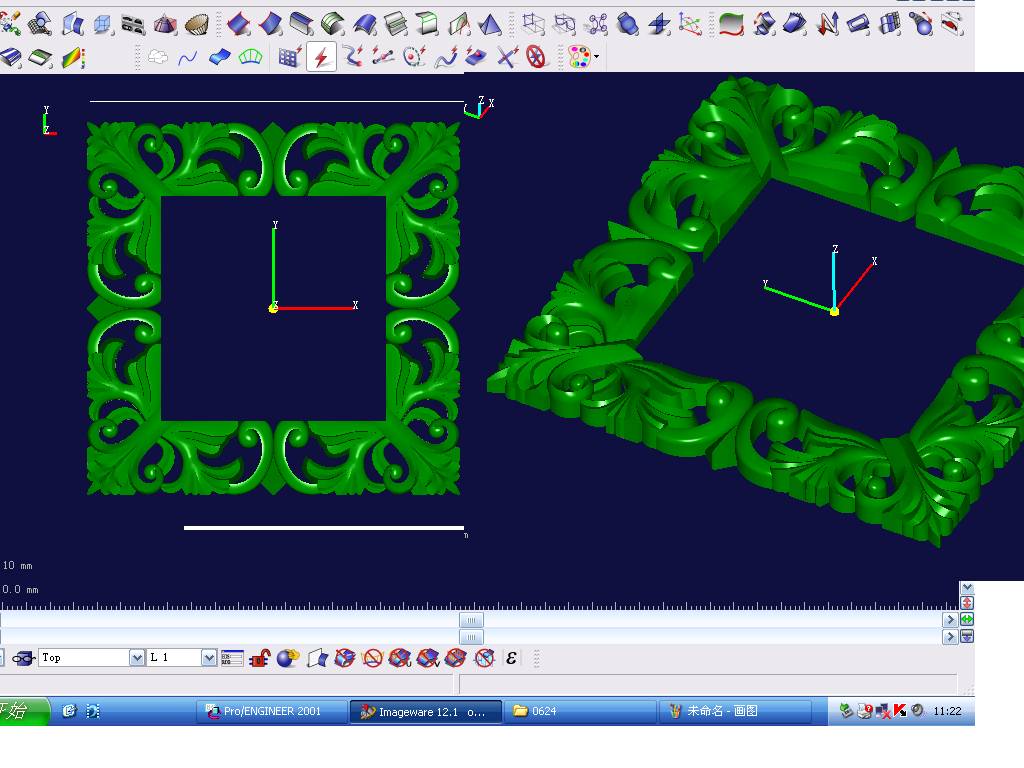Click the down arrow above the ruler's right end
Screen dimensions: 1024x768
(x=967, y=588)
